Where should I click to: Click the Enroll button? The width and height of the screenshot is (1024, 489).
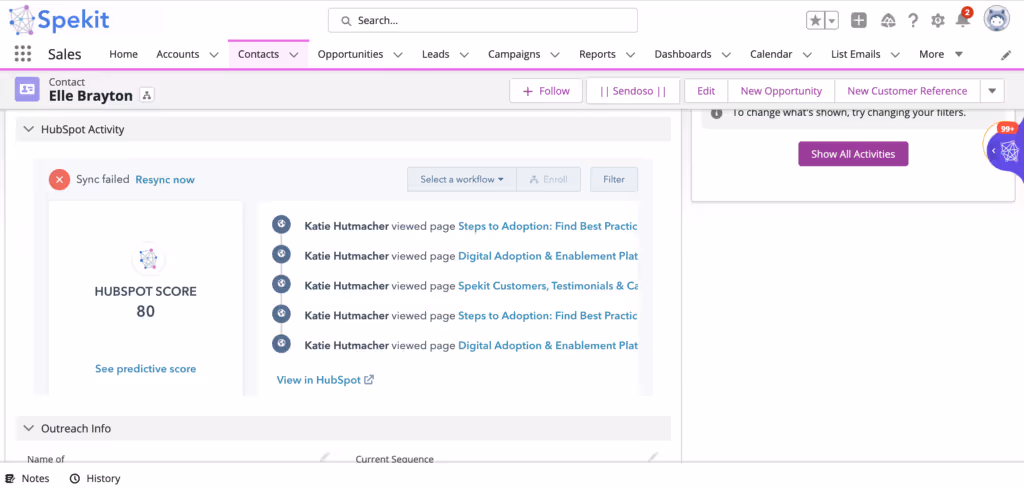coord(549,180)
